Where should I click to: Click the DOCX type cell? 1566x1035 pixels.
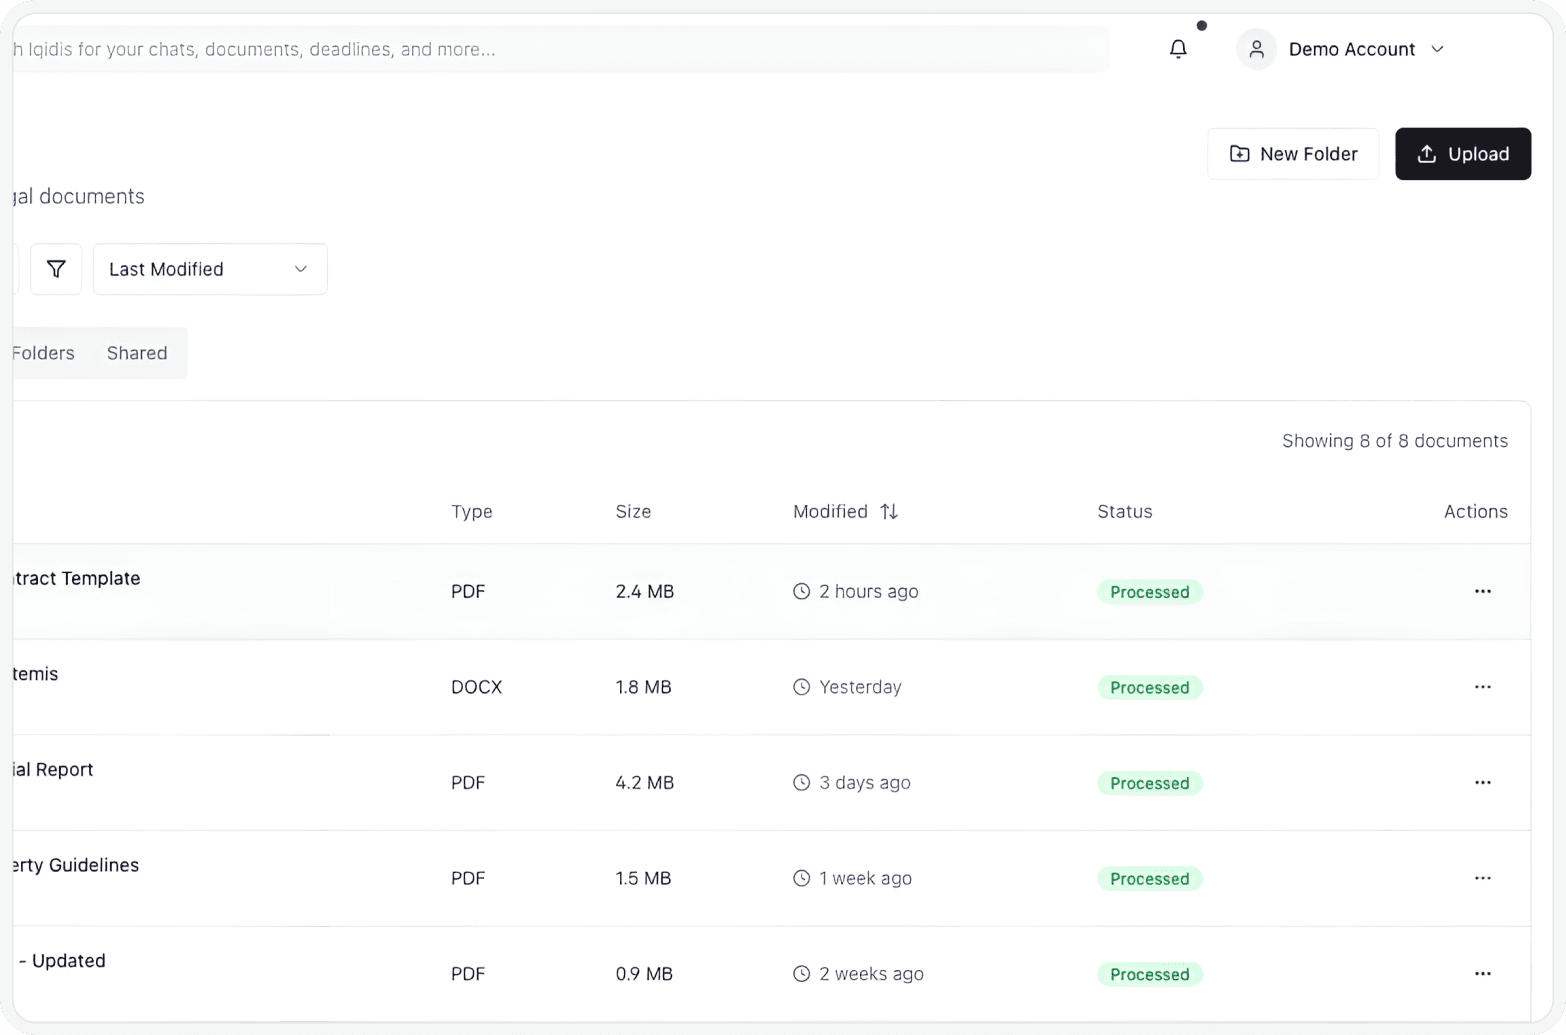[x=476, y=687]
